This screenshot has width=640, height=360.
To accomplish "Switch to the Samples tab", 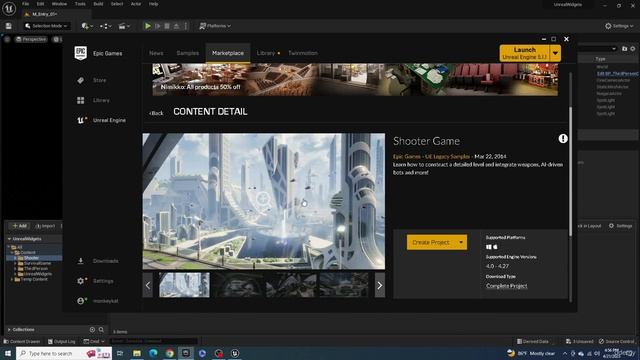I will [188, 53].
